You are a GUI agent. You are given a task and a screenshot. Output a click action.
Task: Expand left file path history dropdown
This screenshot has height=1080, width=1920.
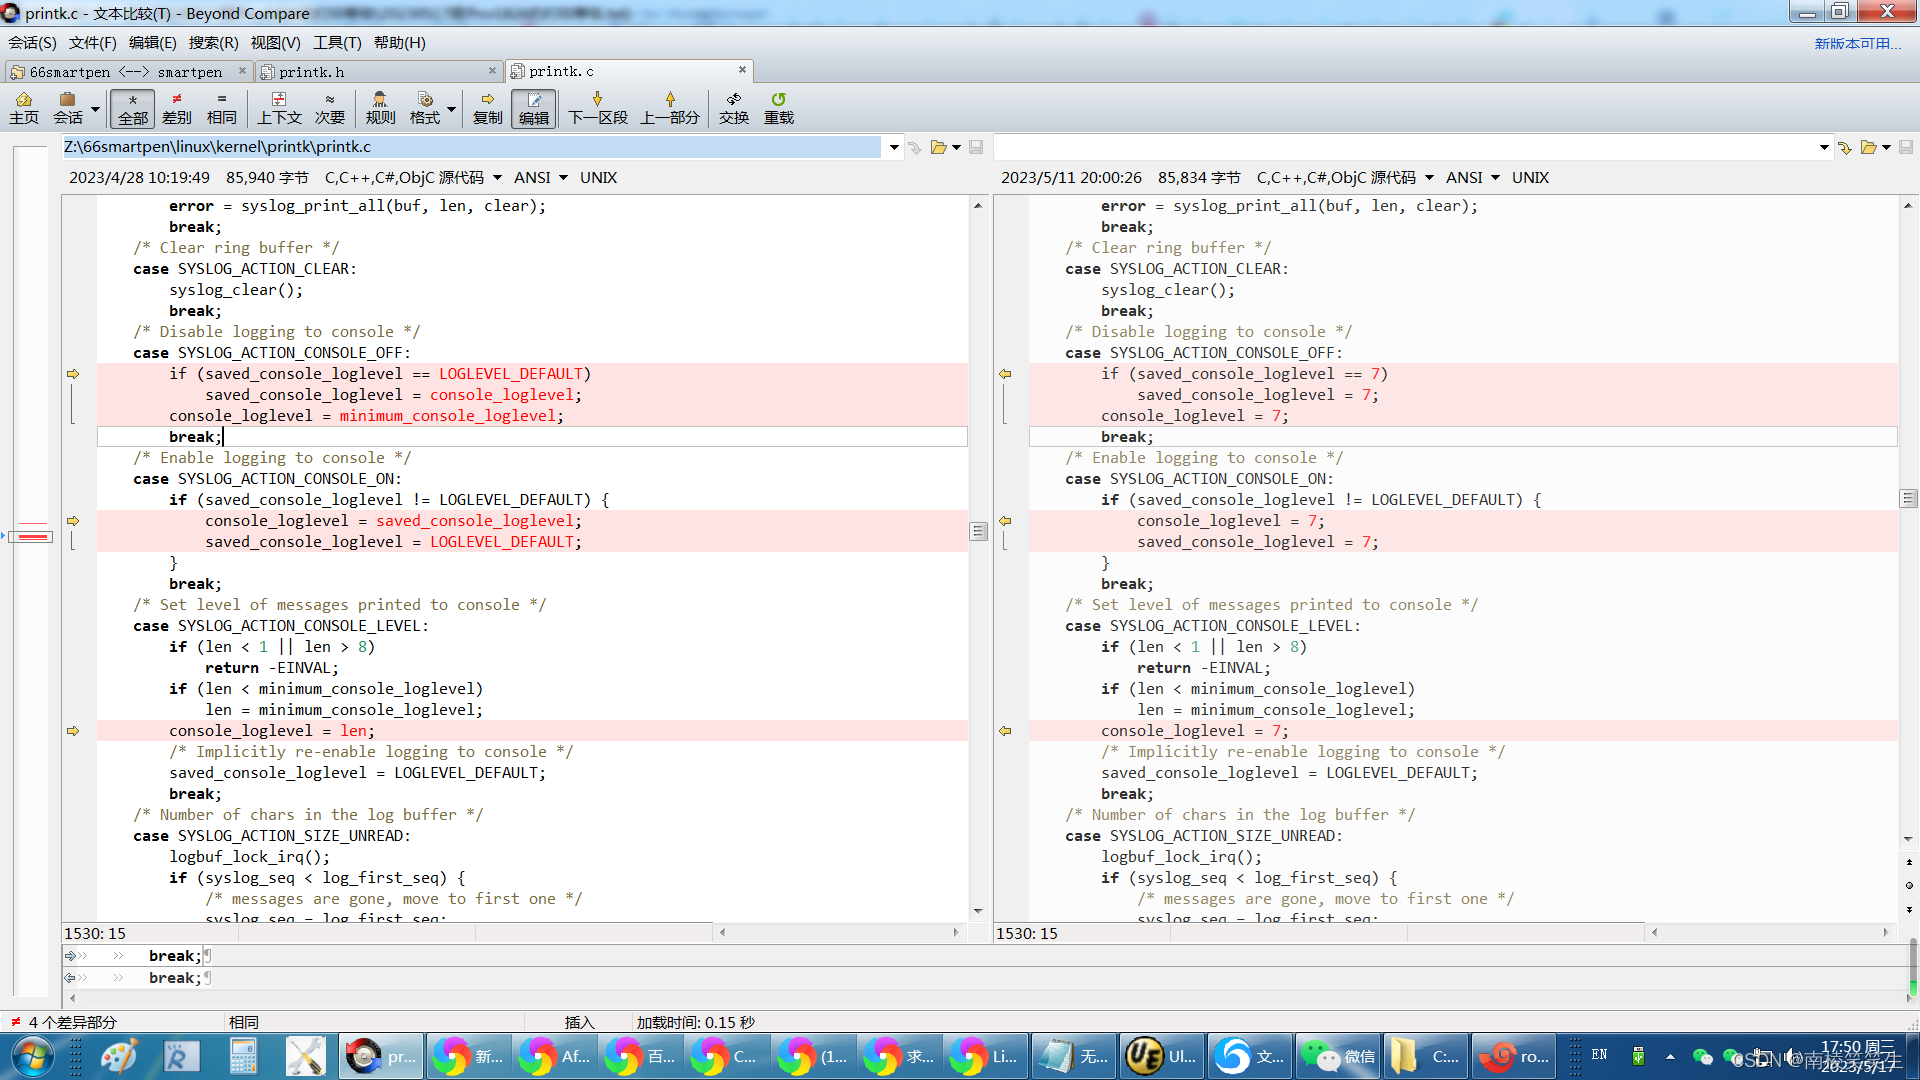[x=893, y=147]
